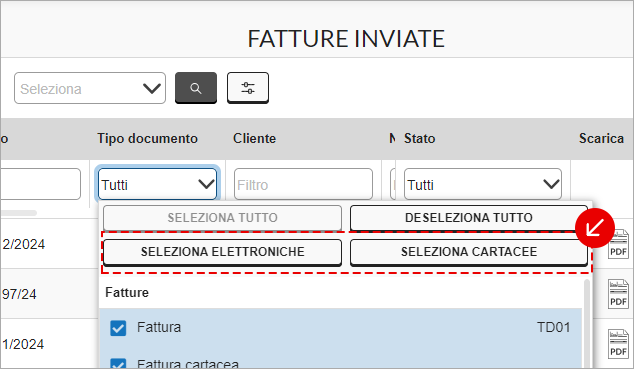Open the filter sliders settings button
The width and height of the screenshot is (634, 369).
(x=248, y=88)
